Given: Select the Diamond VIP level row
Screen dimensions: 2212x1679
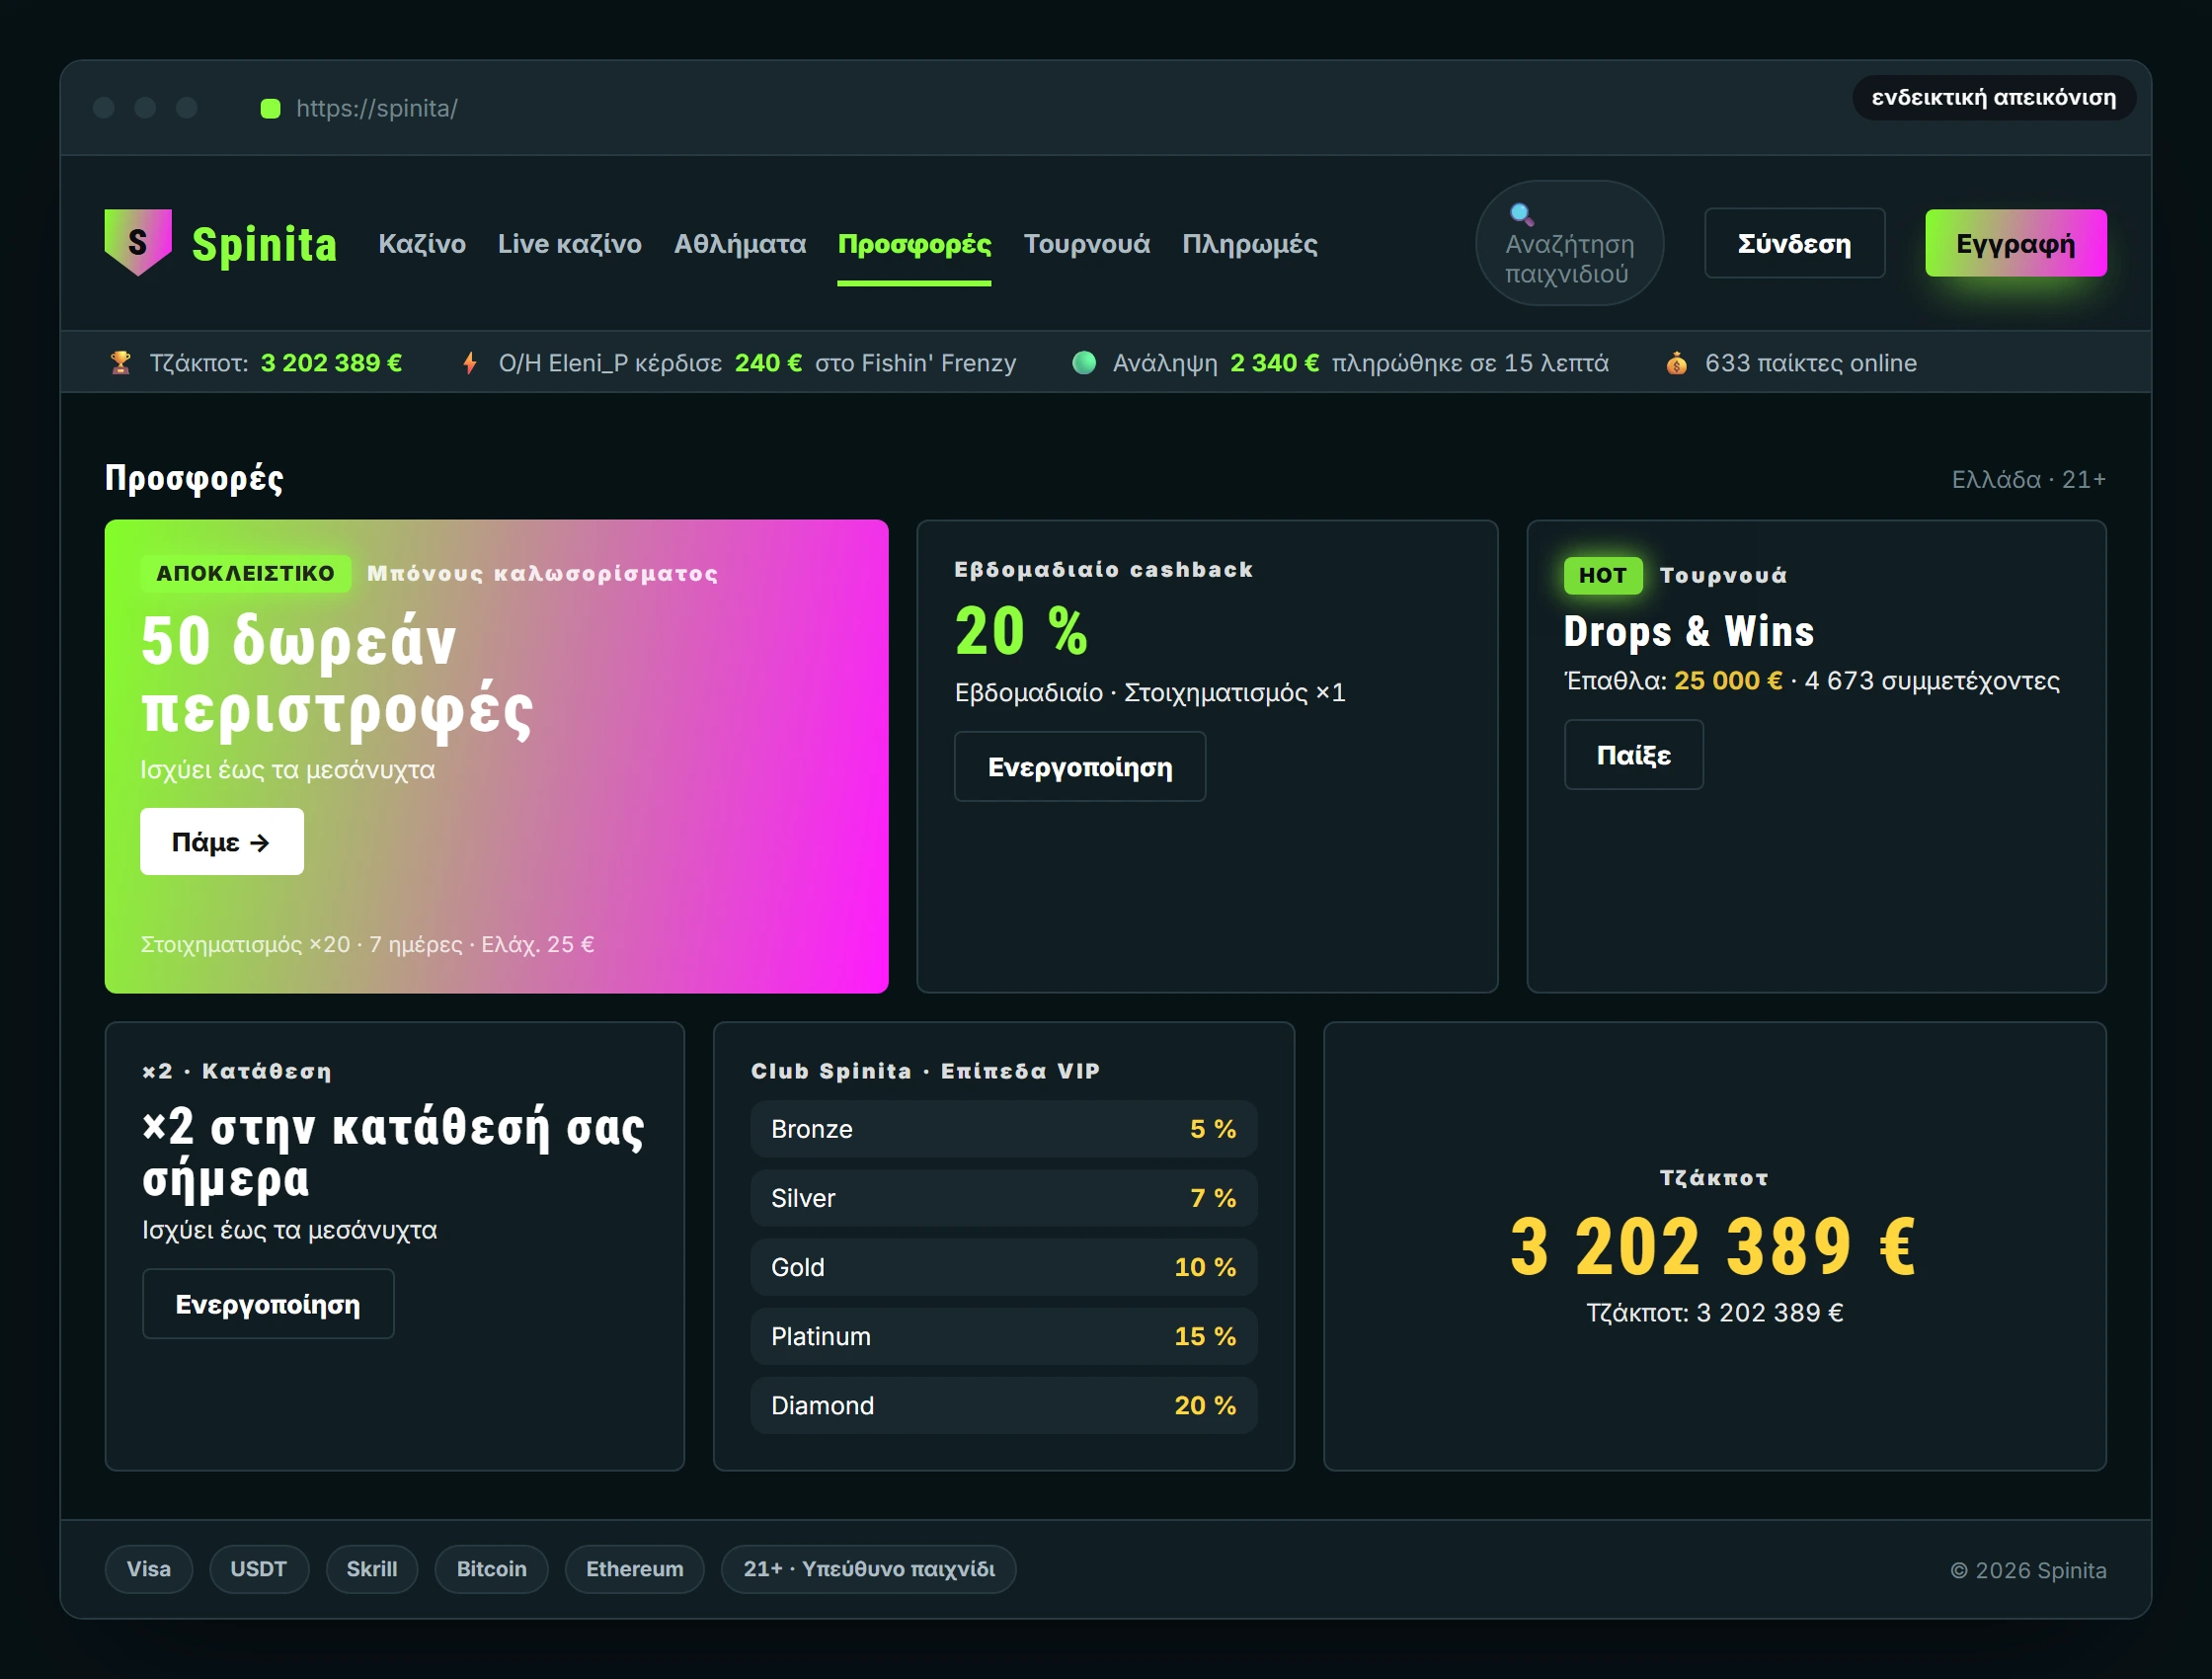Looking at the screenshot, I should tap(1004, 1405).
